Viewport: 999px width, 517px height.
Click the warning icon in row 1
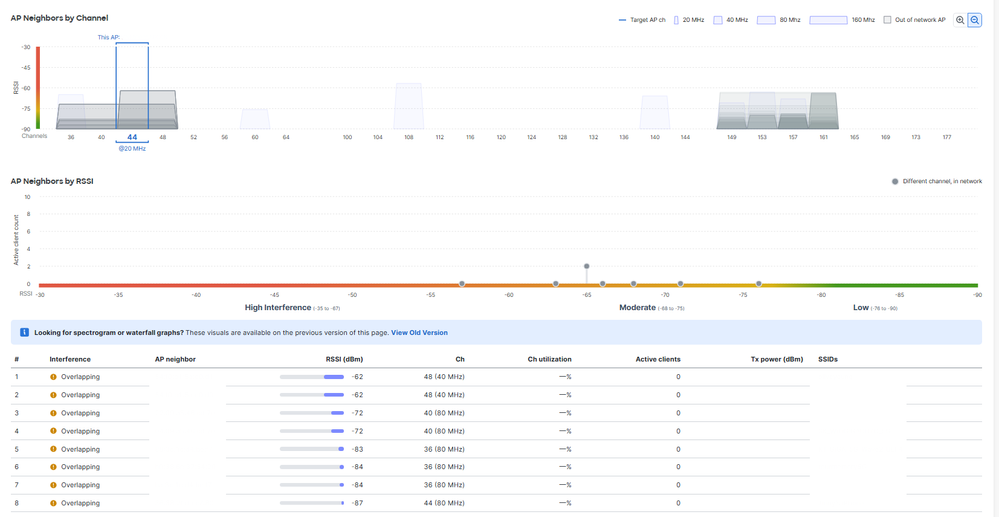54,377
